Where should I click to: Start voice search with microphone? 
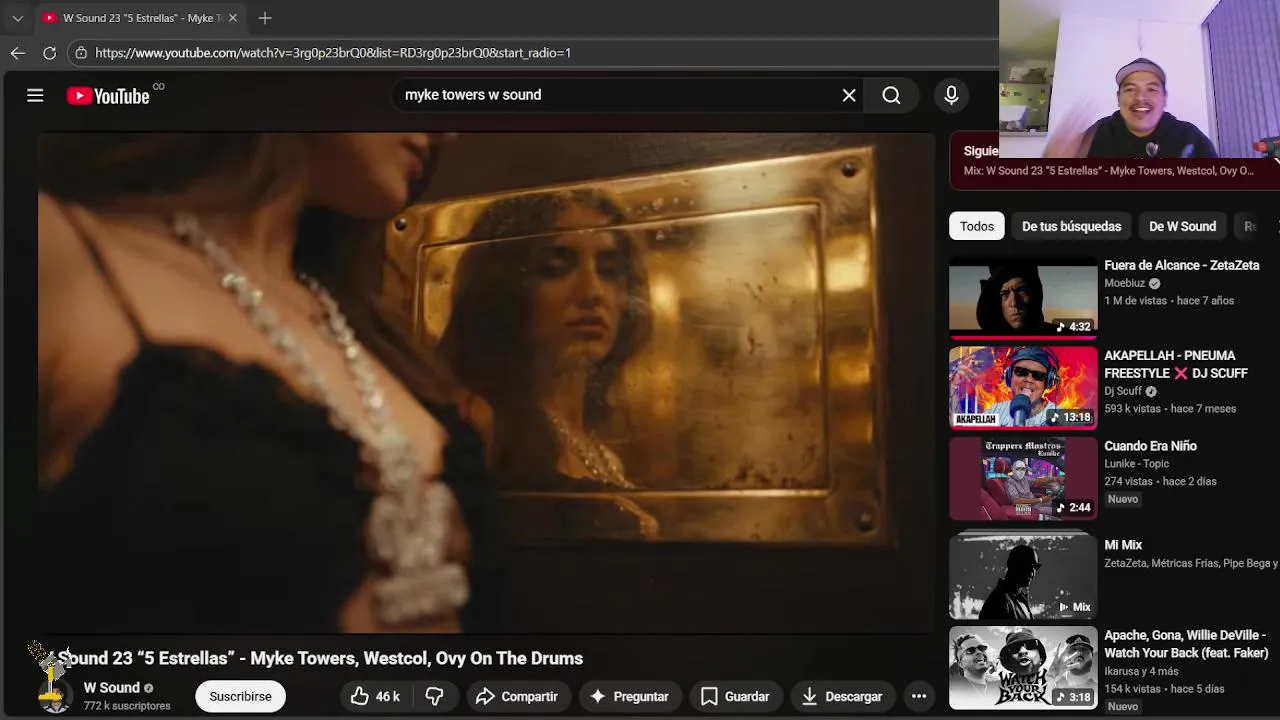click(x=951, y=95)
